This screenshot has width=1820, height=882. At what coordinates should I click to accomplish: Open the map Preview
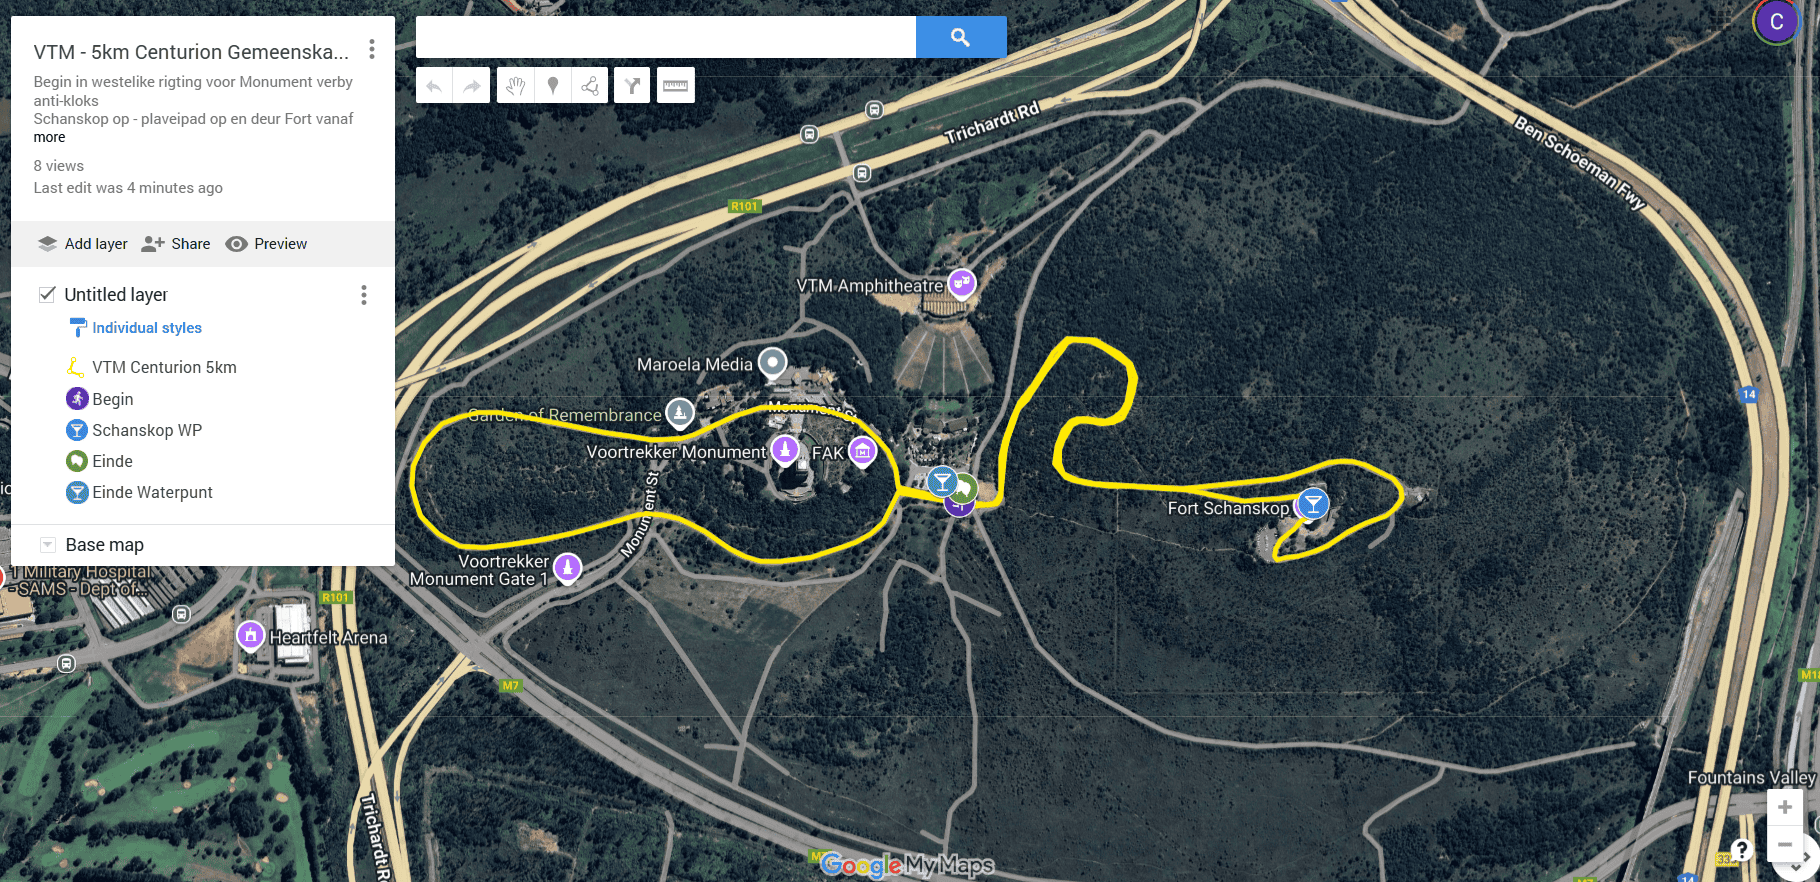266,244
